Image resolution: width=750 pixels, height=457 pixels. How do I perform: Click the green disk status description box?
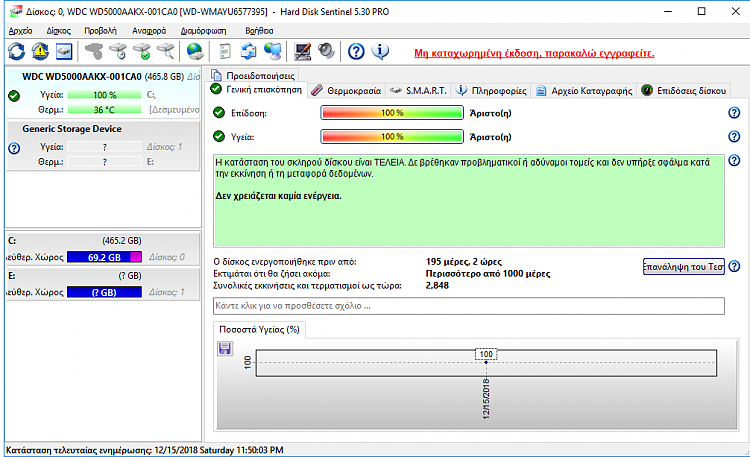click(469, 201)
